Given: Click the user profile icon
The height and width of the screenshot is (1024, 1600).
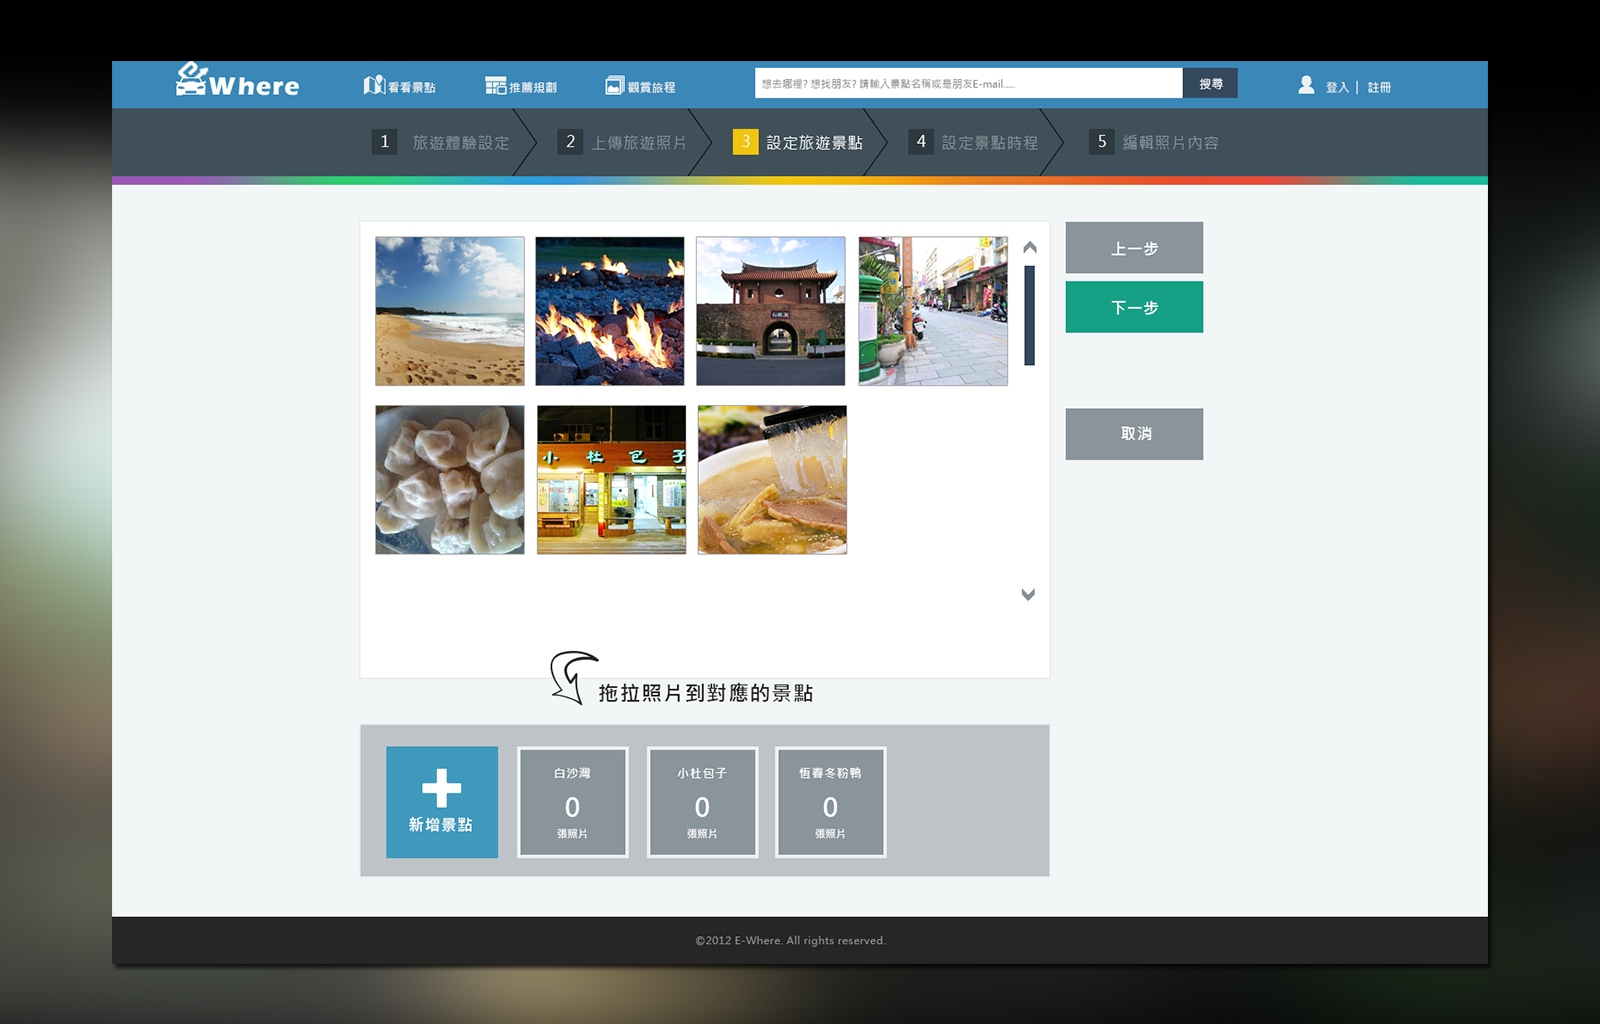Looking at the screenshot, I should [1306, 85].
